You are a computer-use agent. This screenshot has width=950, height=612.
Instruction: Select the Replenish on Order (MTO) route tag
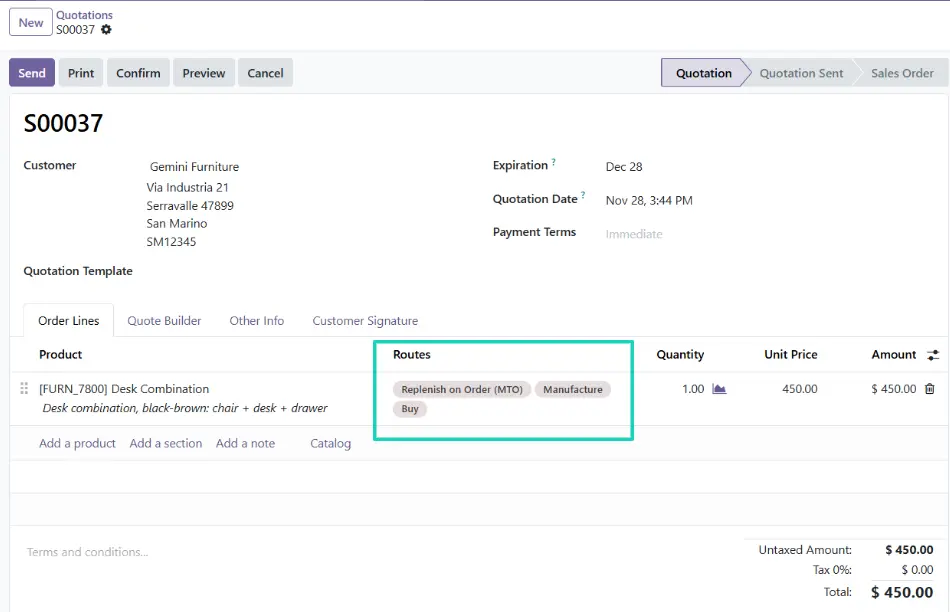(x=460, y=389)
